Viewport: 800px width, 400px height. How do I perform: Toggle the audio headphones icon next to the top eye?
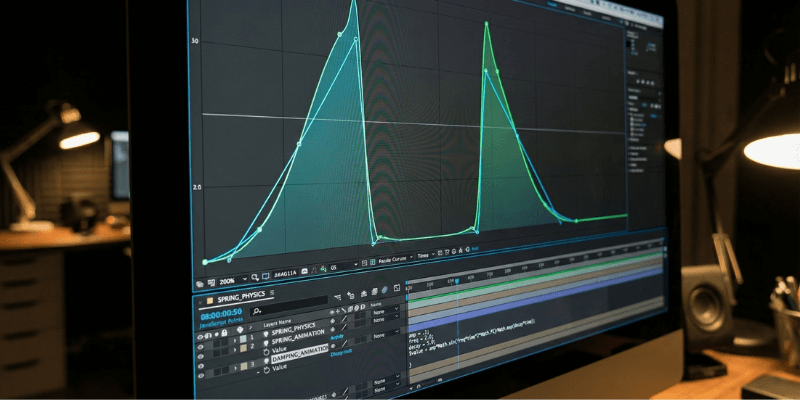tap(208, 336)
